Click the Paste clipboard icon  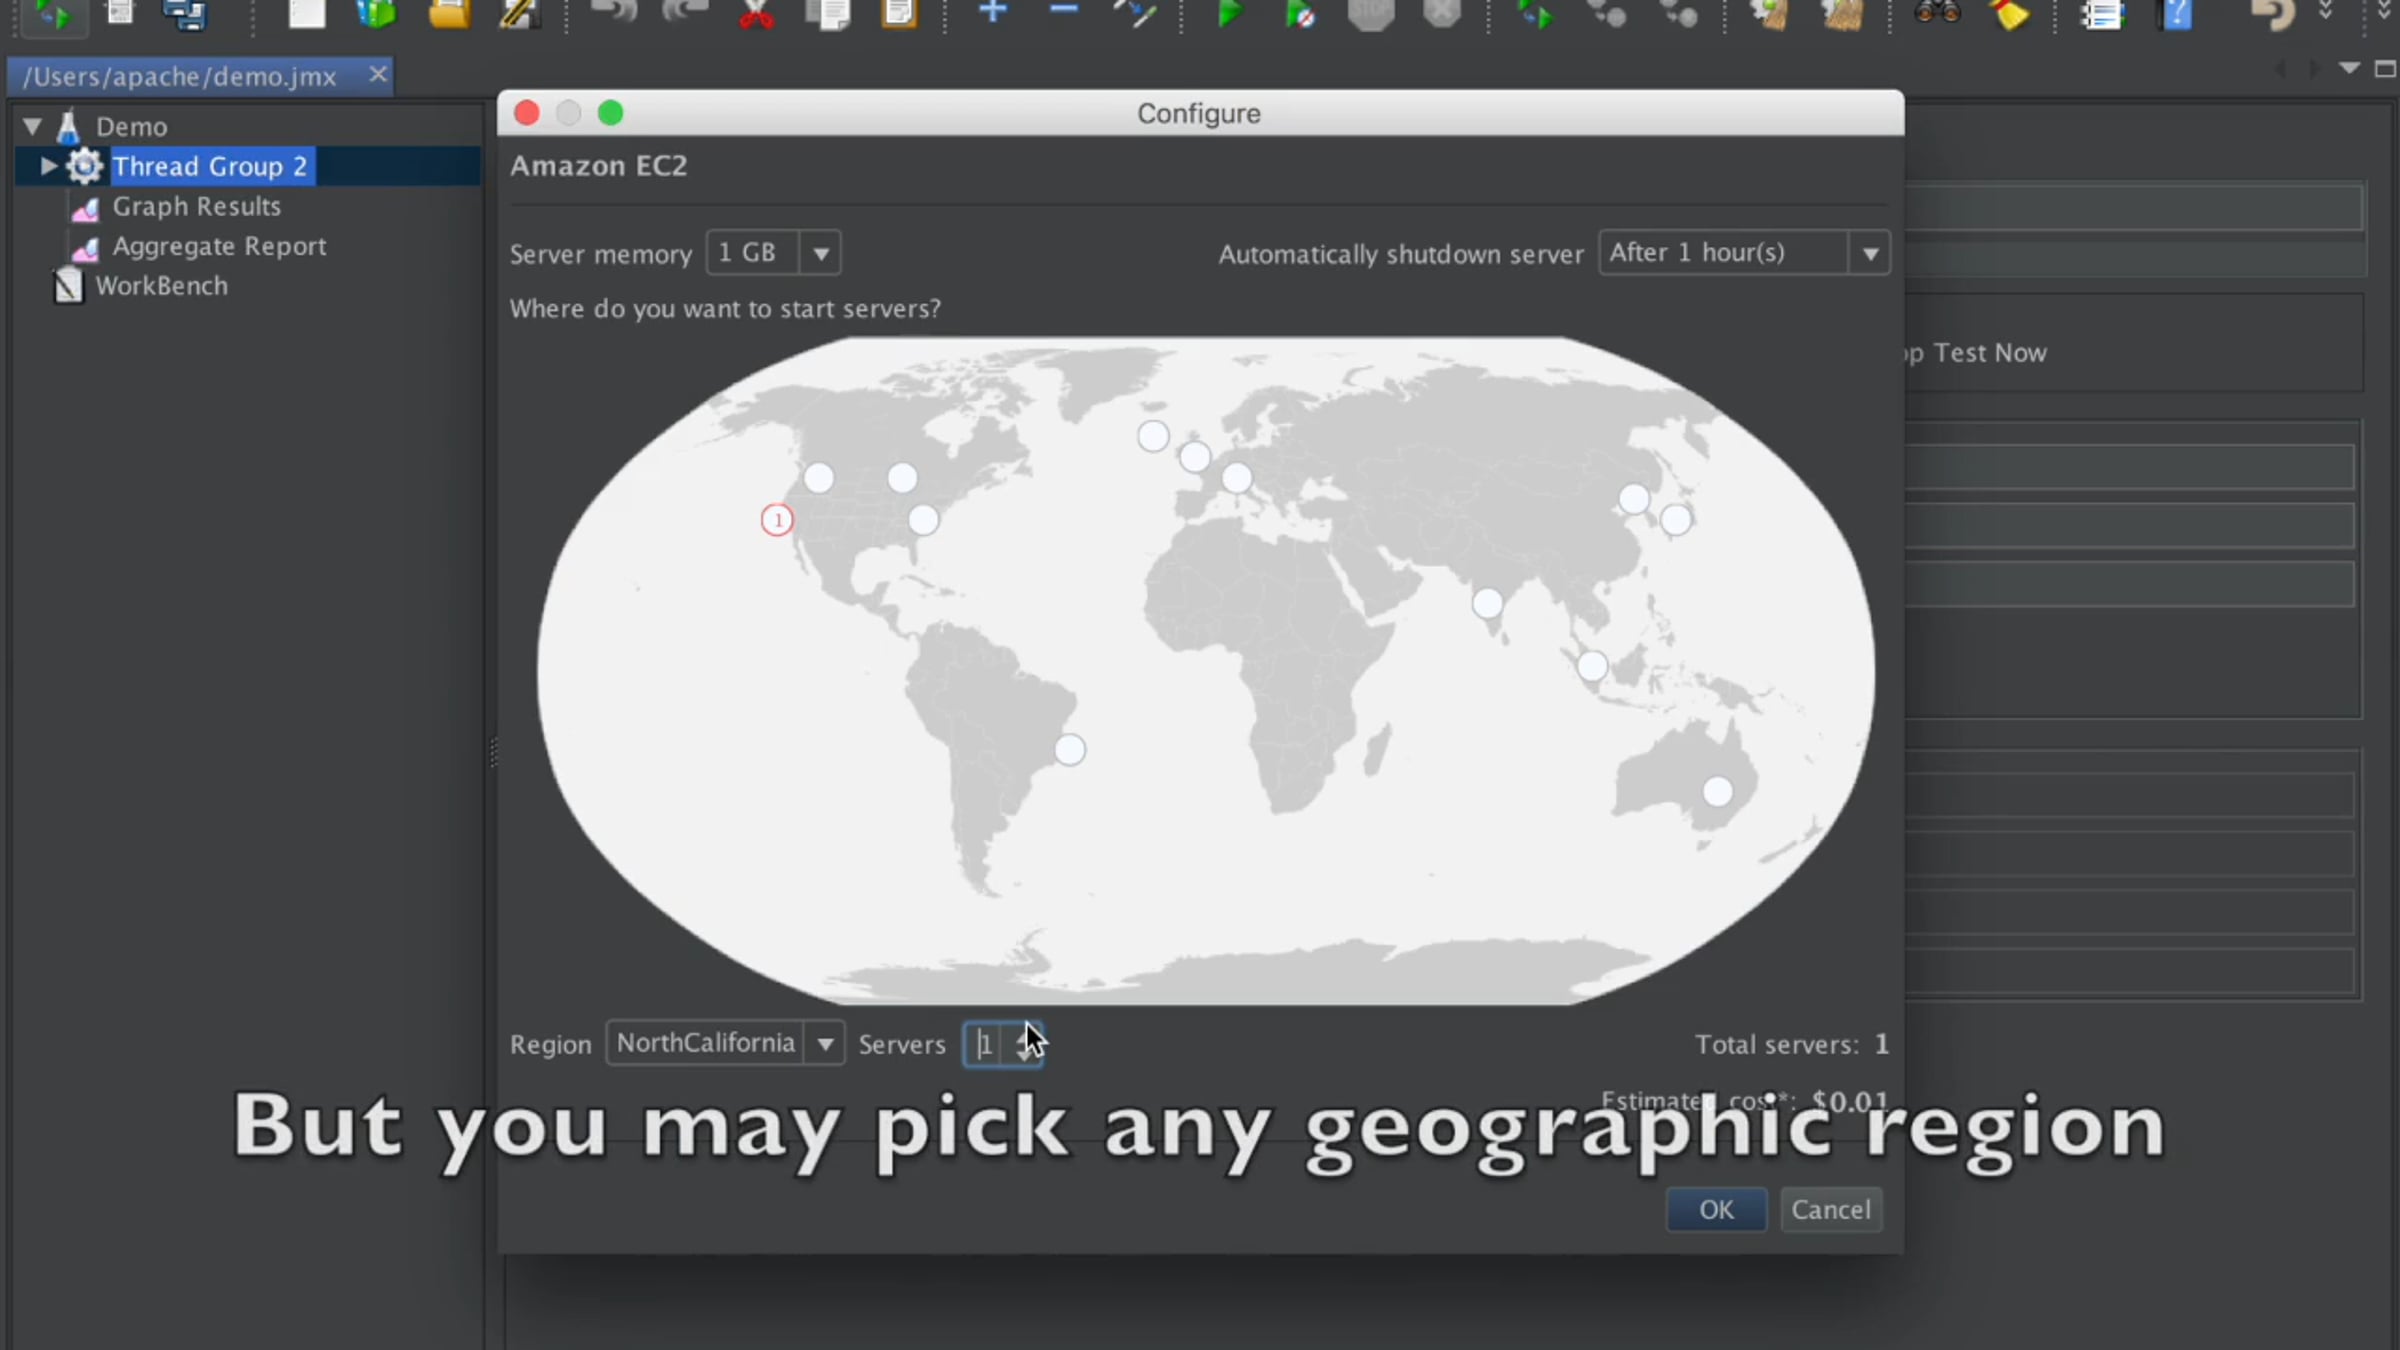(899, 13)
